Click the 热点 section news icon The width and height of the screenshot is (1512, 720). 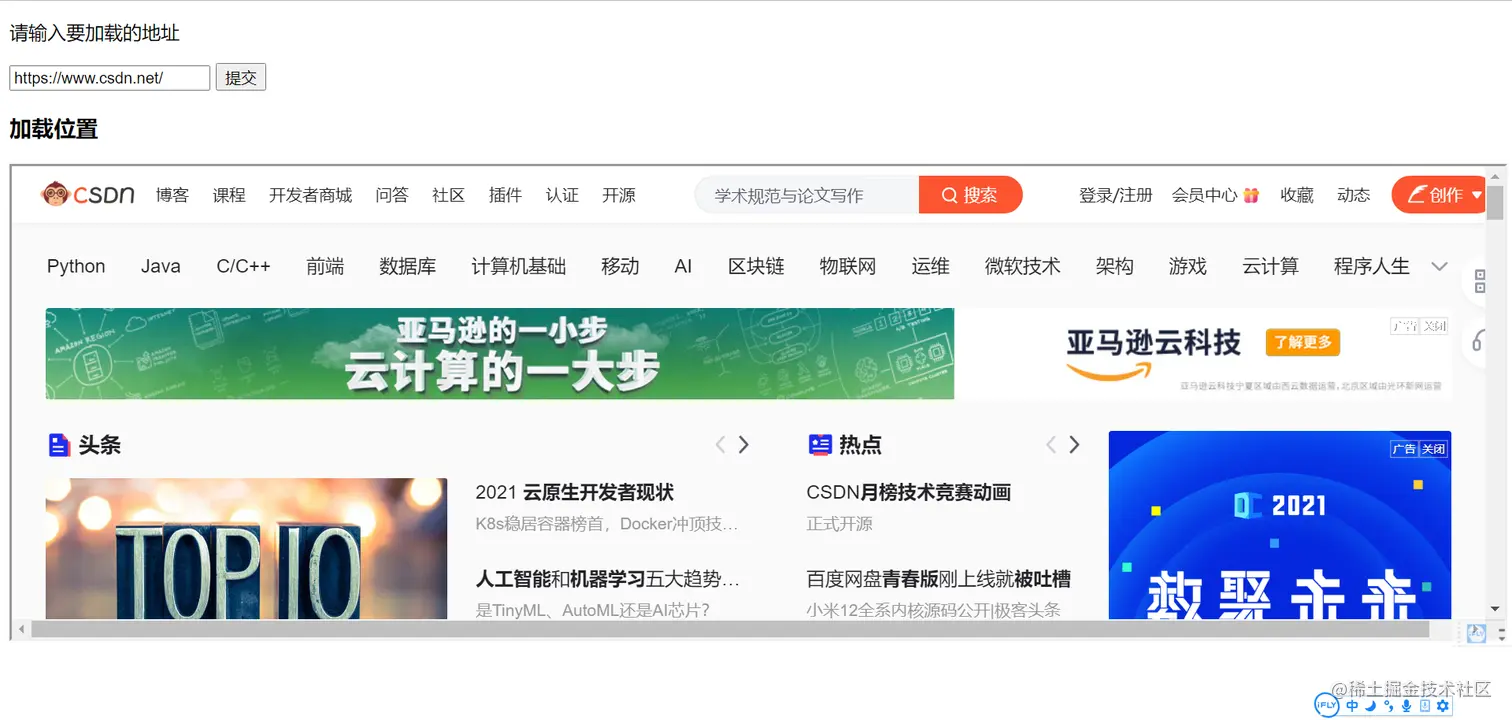pos(820,445)
